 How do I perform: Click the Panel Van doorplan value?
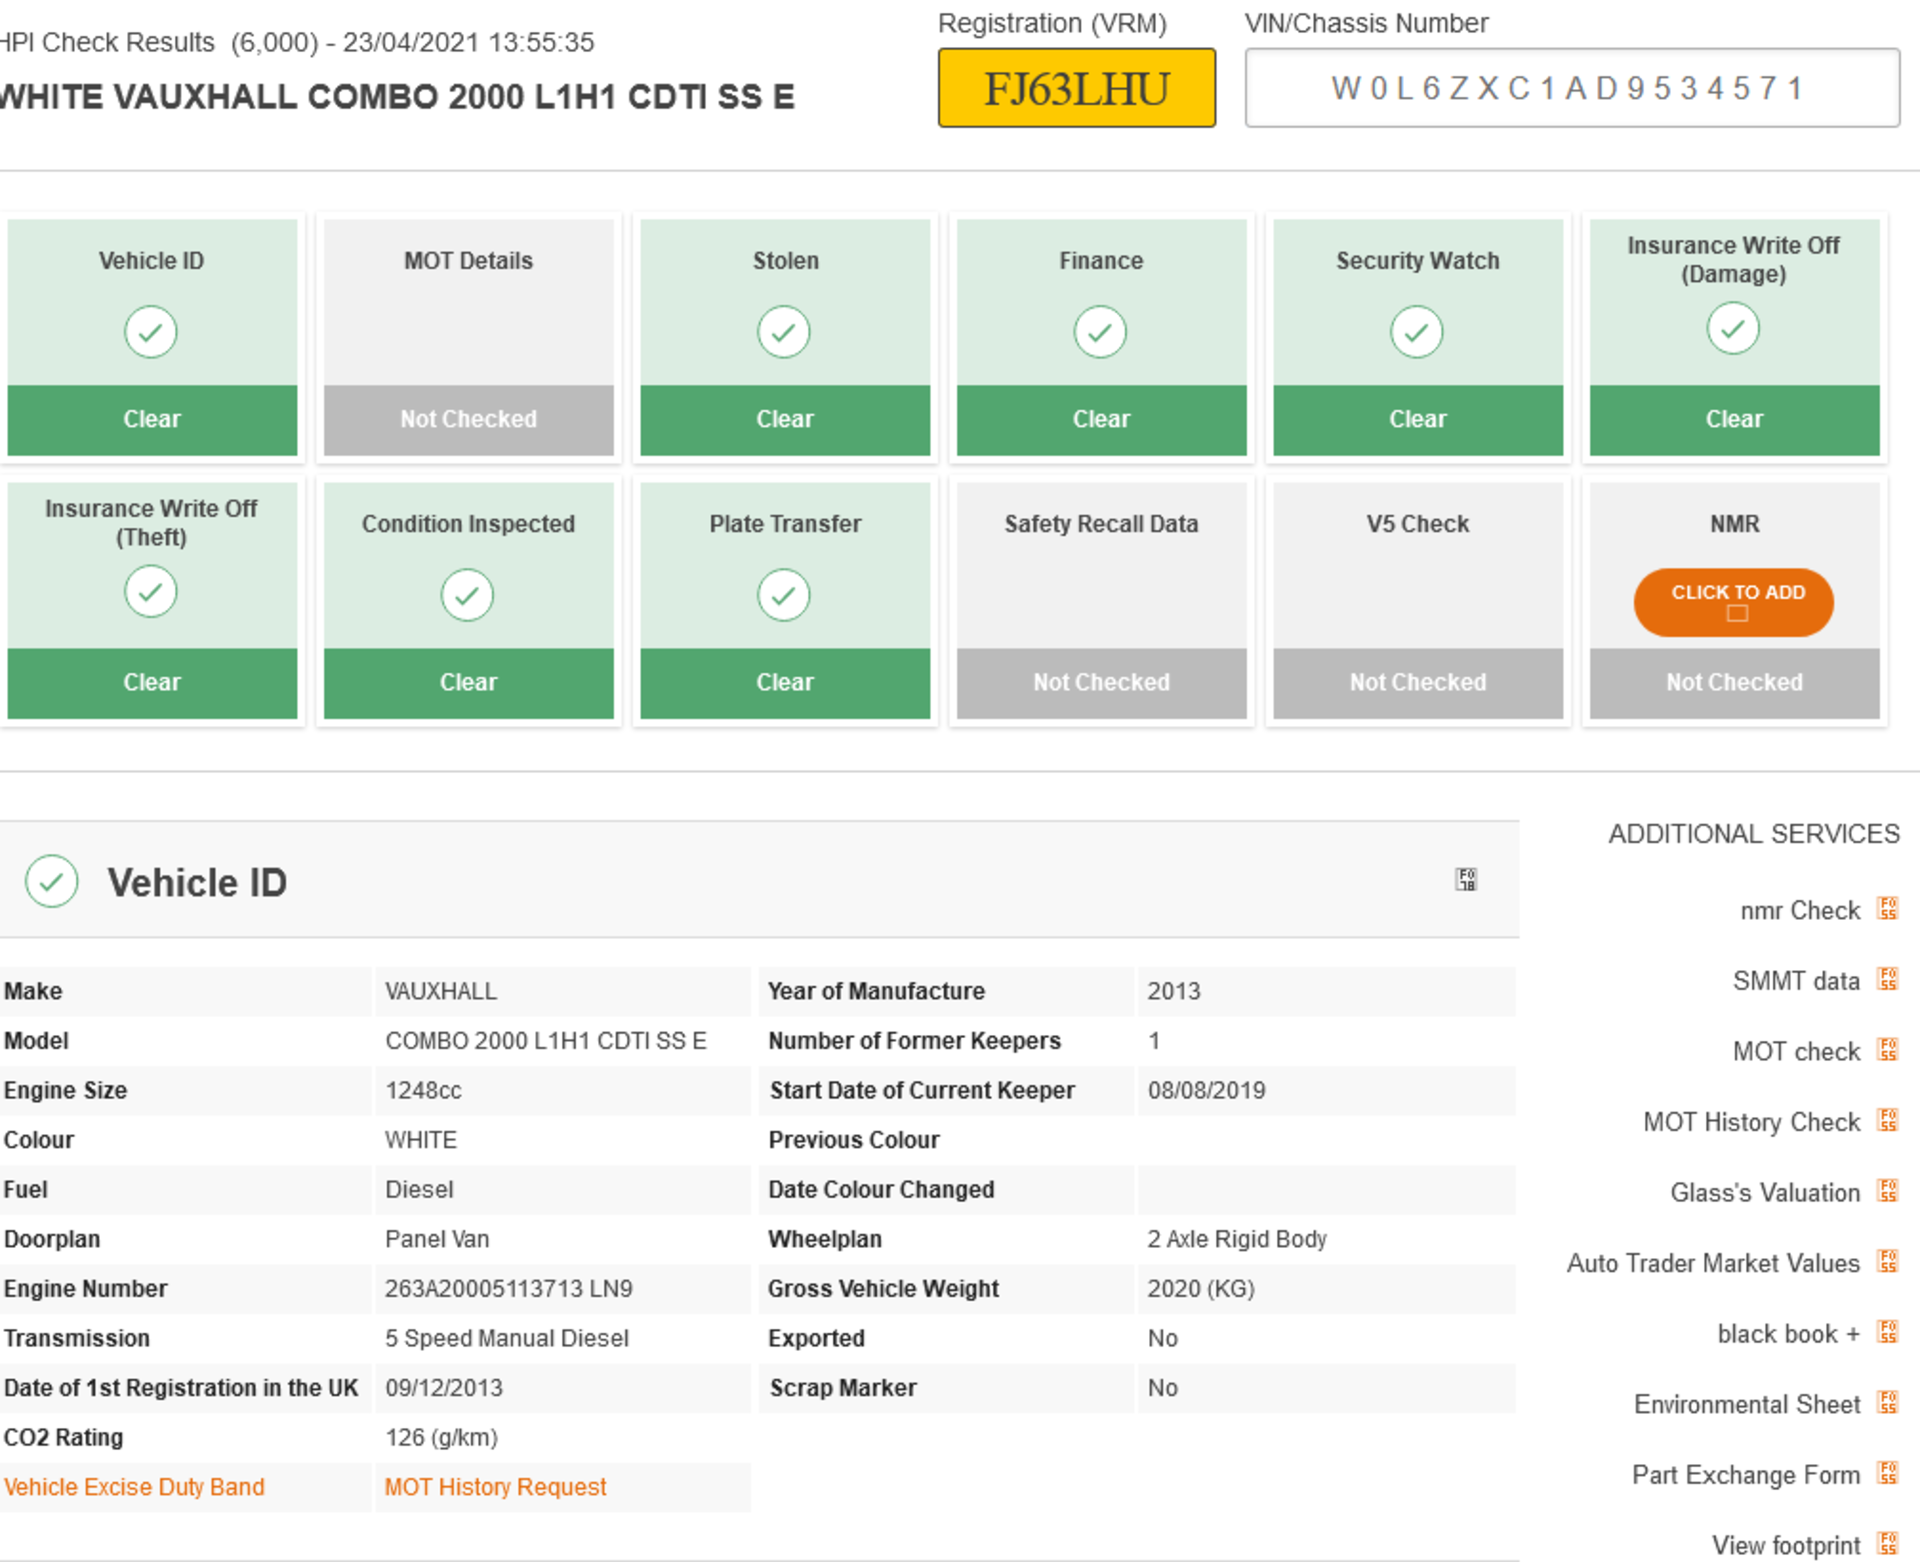tap(437, 1239)
